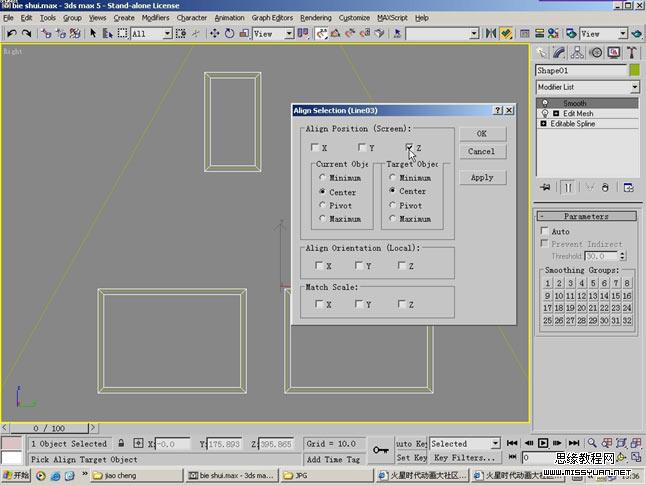This screenshot has height=485, width=646.
Task: Open the Create command panel tab
Action: click(x=542, y=52)
